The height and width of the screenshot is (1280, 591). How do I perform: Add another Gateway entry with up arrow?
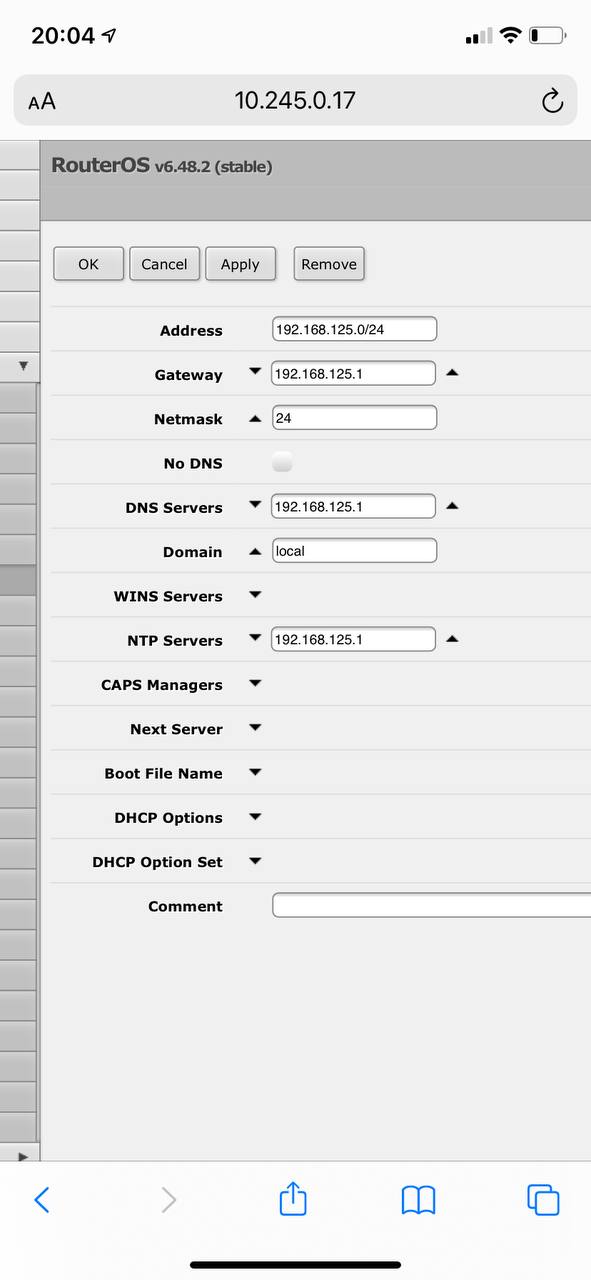tap(452, 373)
